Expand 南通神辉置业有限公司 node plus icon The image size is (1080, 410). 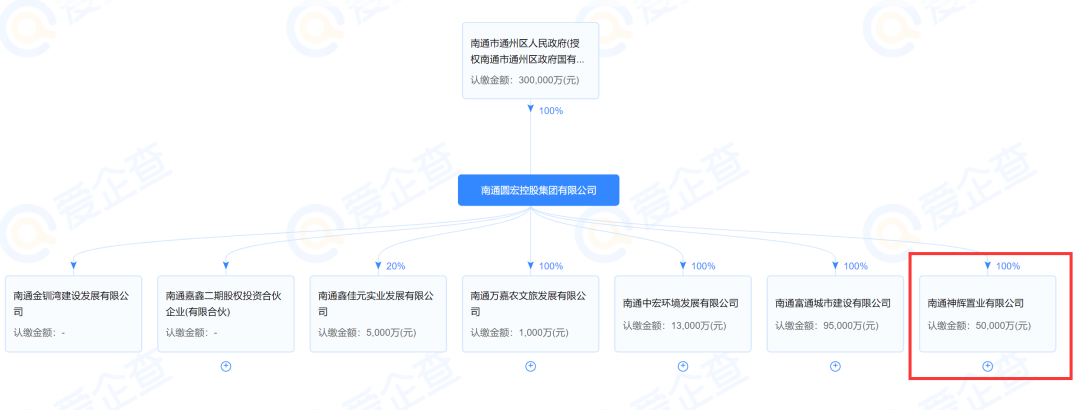tap(988, 366)
